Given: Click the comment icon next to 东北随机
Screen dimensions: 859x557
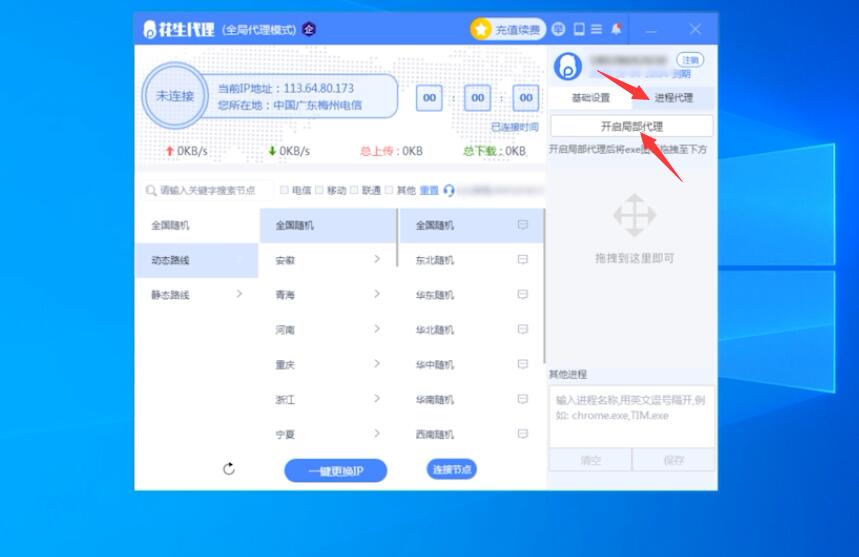Looking at the screenshot, I should click(x=522, y=260).
